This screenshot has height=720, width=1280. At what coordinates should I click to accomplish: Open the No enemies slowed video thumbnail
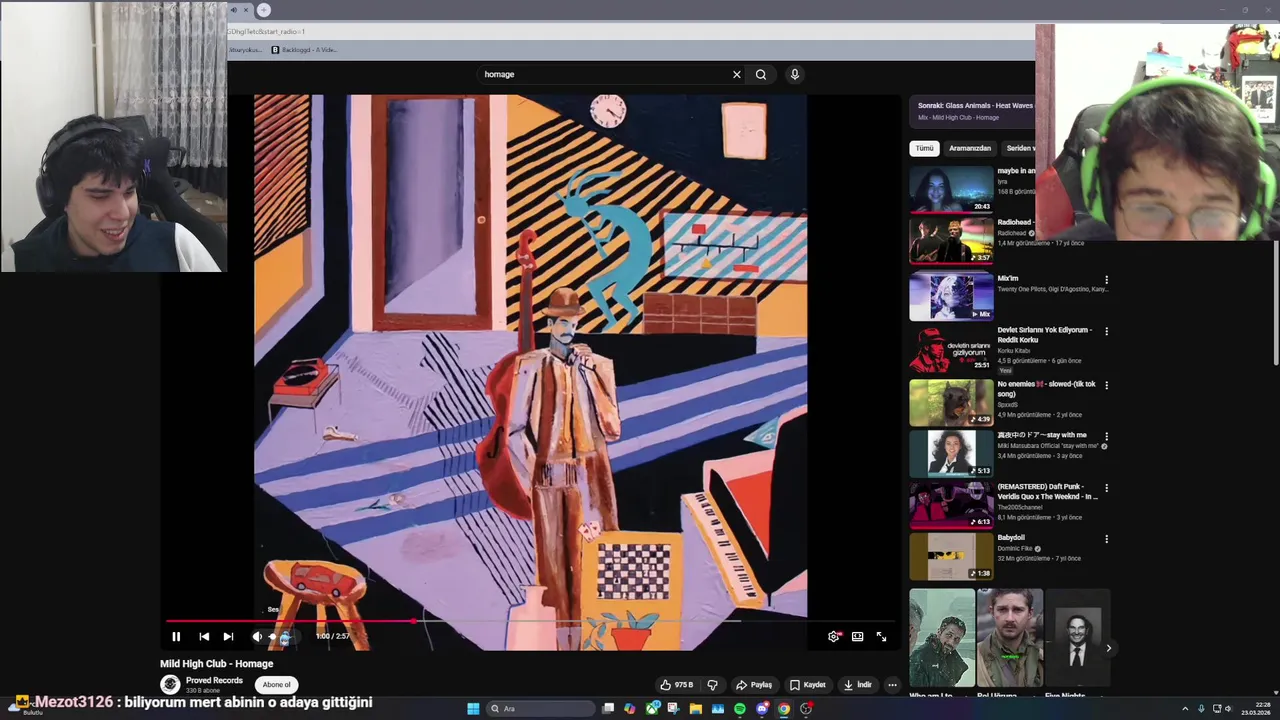(x=951, y=401)
